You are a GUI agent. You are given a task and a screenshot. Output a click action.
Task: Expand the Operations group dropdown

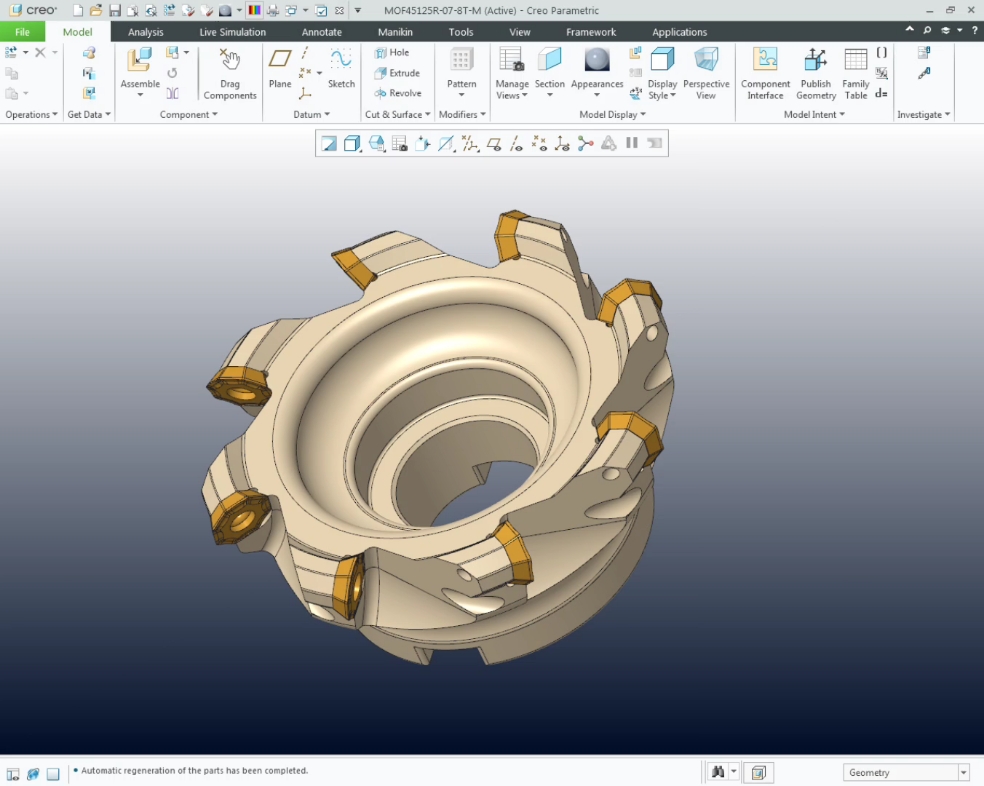tap(31, 114)
